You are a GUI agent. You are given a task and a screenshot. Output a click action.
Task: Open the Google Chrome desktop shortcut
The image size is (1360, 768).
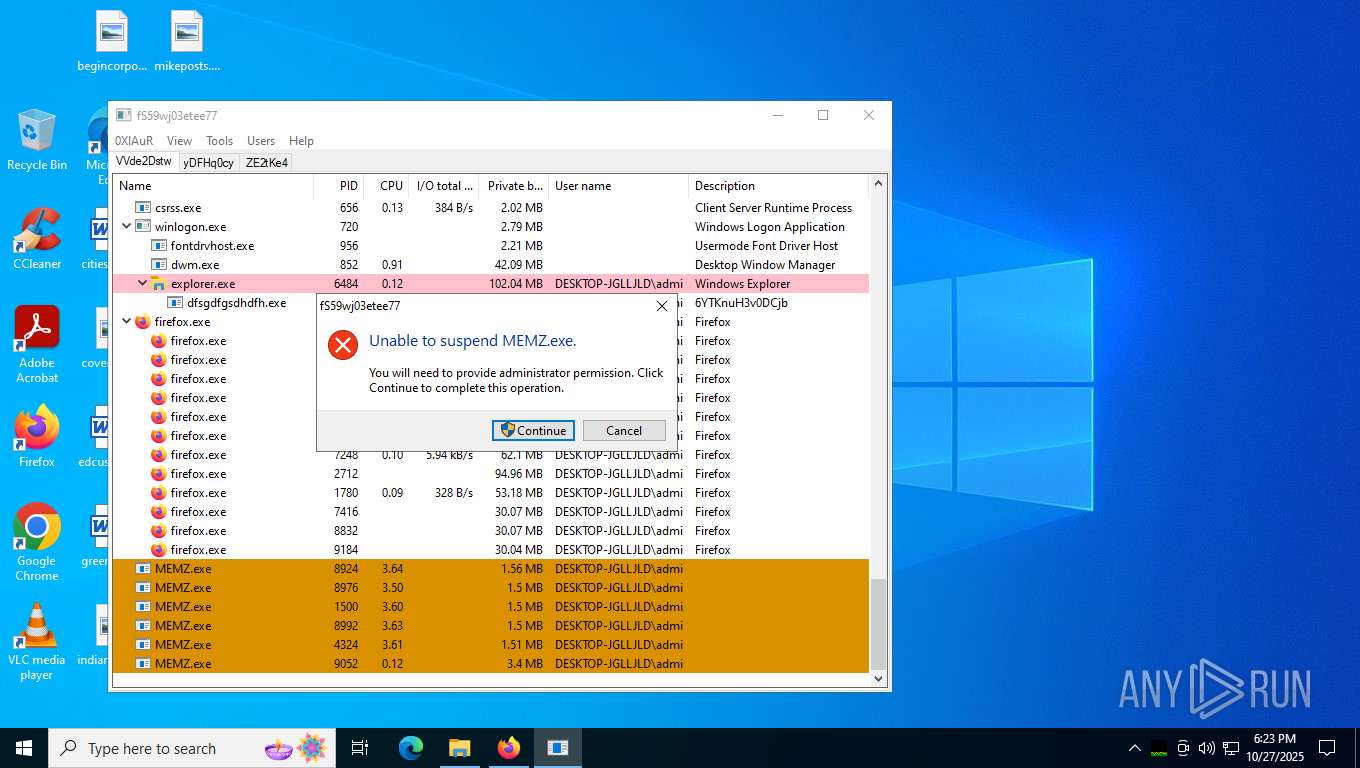coord(37,542)
